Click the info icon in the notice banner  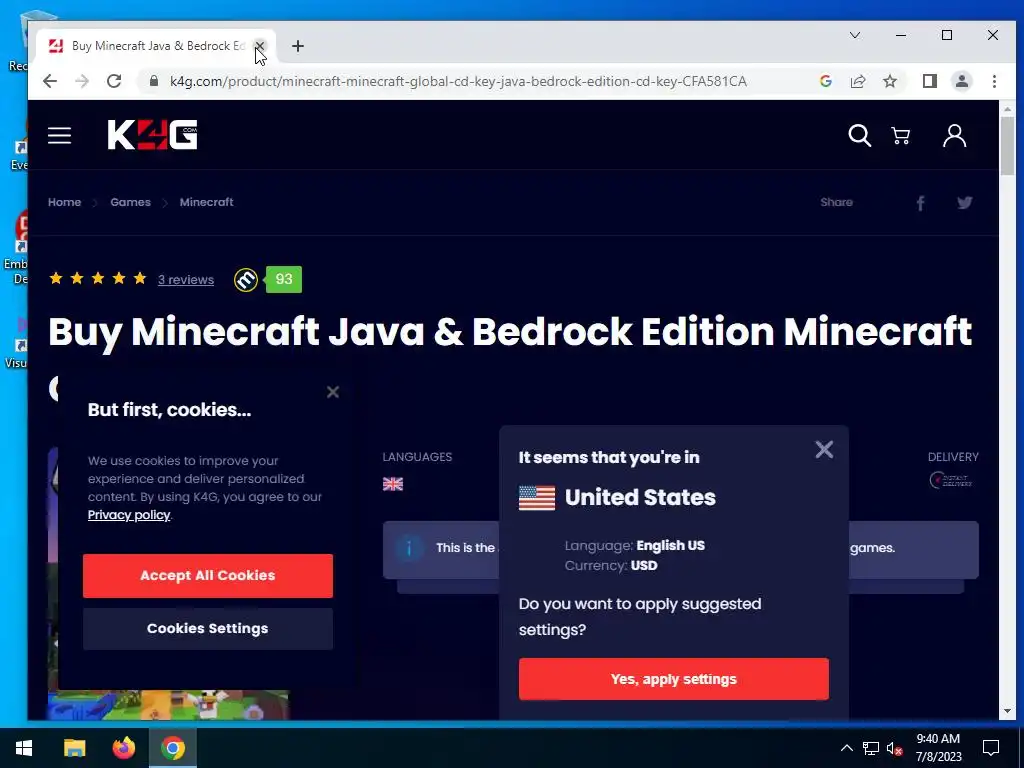[409, 548]
